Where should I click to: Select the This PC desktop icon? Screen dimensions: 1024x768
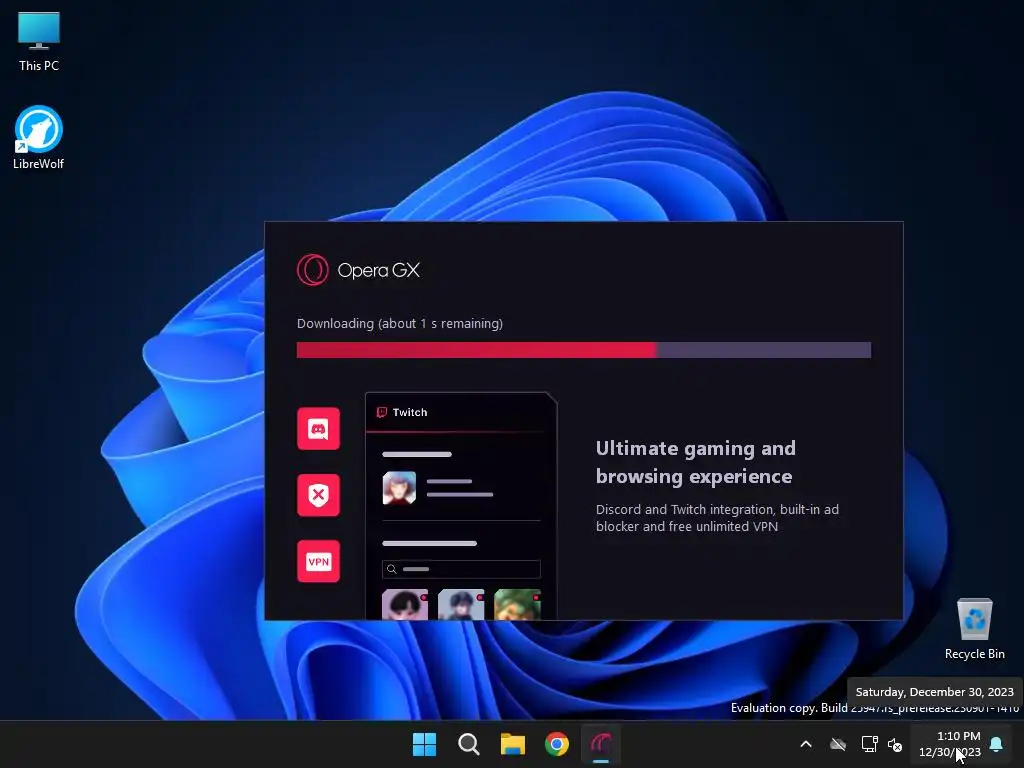click(39, 42)
